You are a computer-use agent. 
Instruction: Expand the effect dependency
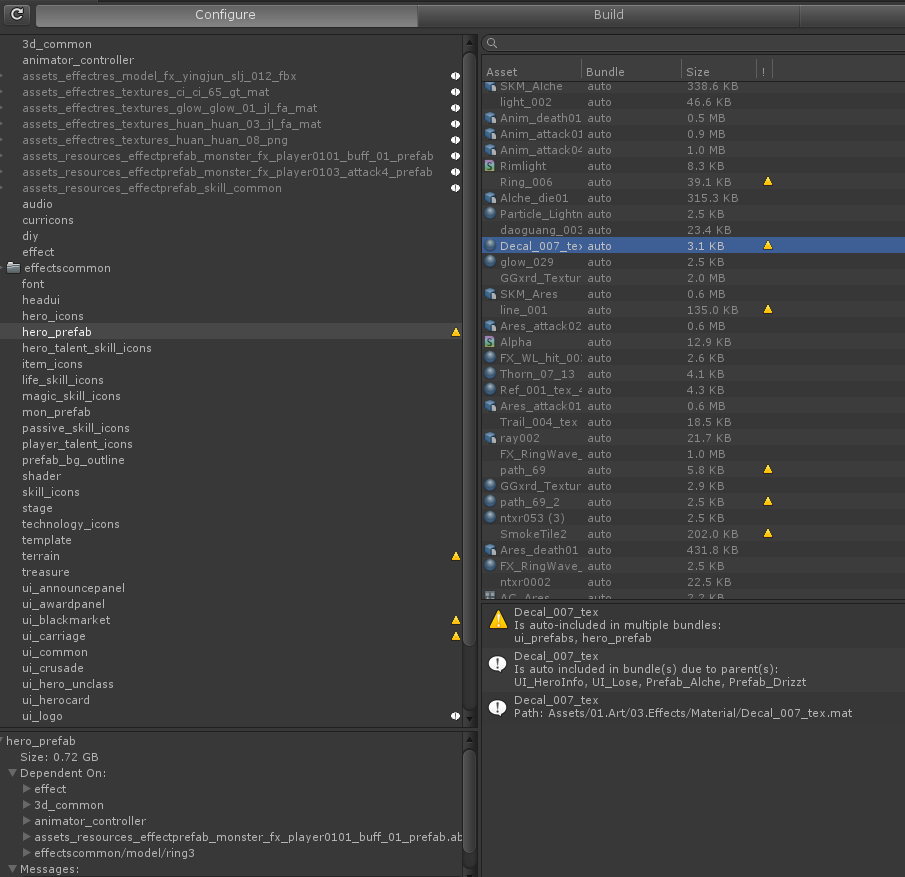tap(27, 788)
